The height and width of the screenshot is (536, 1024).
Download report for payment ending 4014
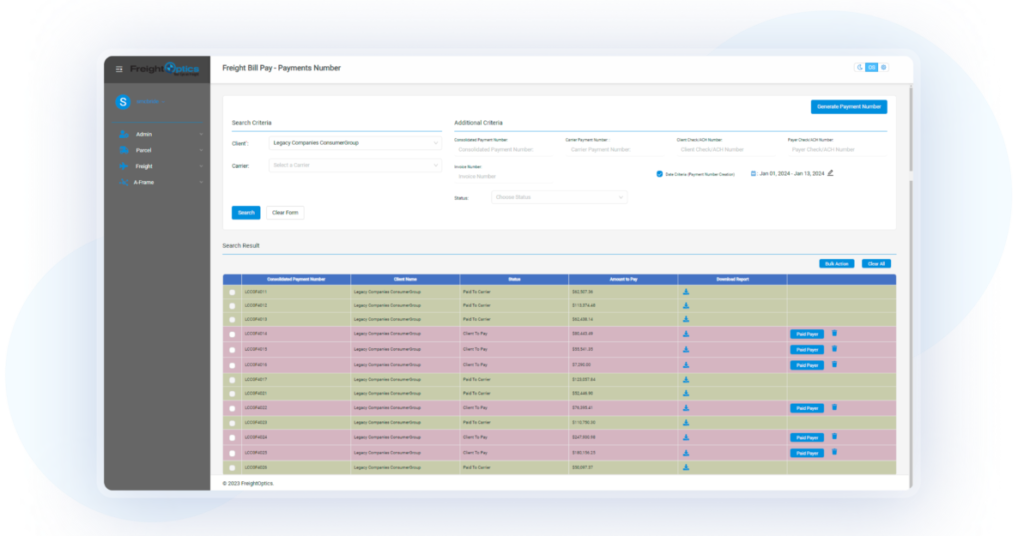pos(686,334)
